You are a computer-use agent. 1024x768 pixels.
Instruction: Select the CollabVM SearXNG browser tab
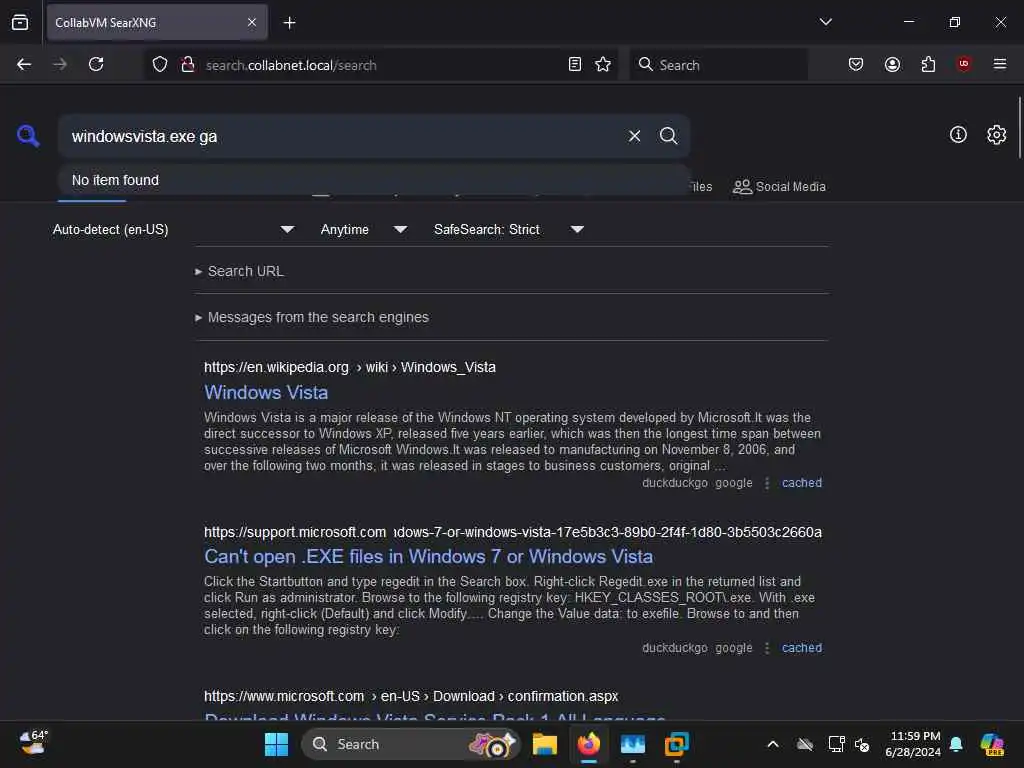157,23
